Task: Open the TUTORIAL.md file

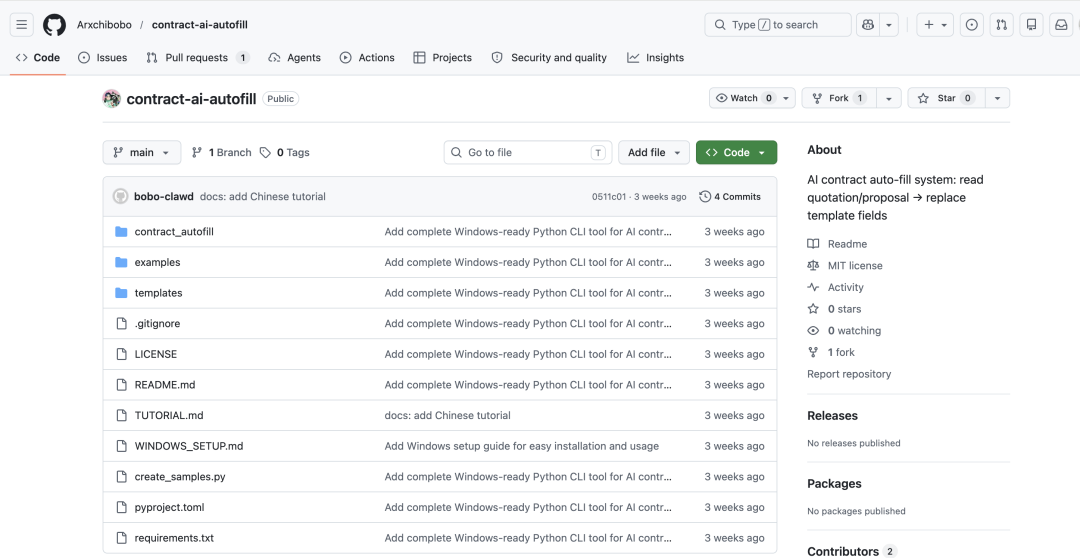Action: click(x=169, y=415)
